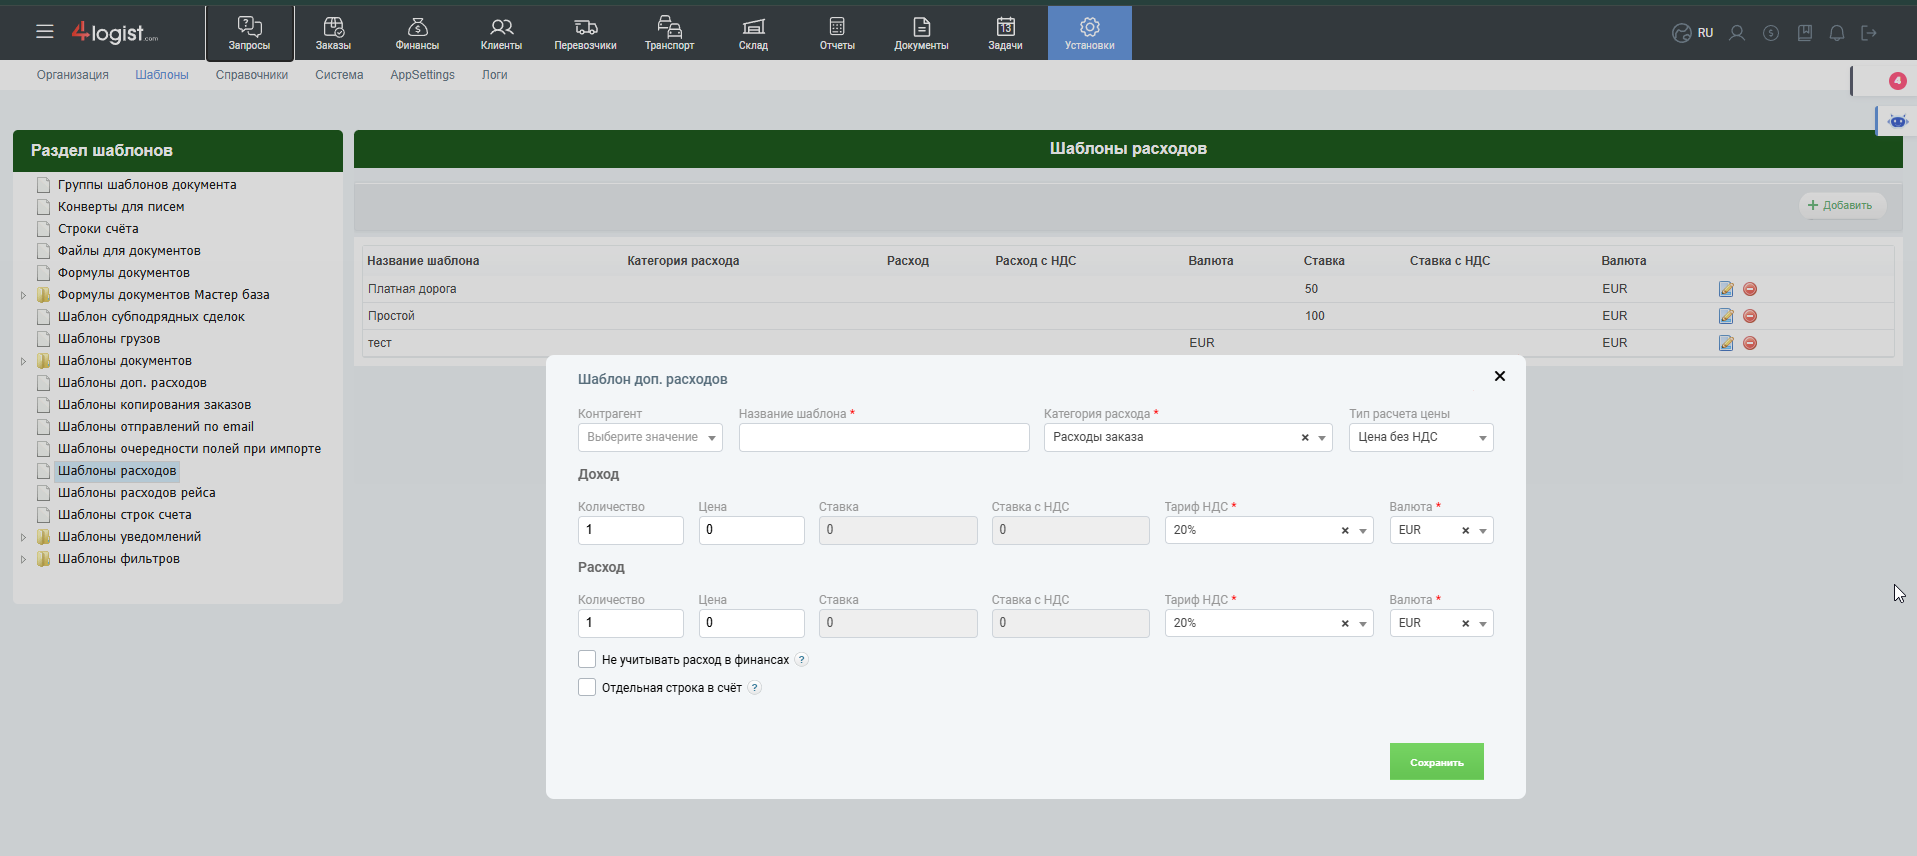The image size is (1917, 856).
Task: Switch to the Справочники submenu
Action: 252,75
